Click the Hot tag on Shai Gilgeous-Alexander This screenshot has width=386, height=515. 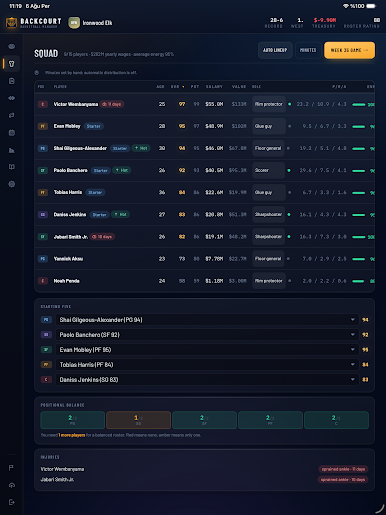click(141, 148)
